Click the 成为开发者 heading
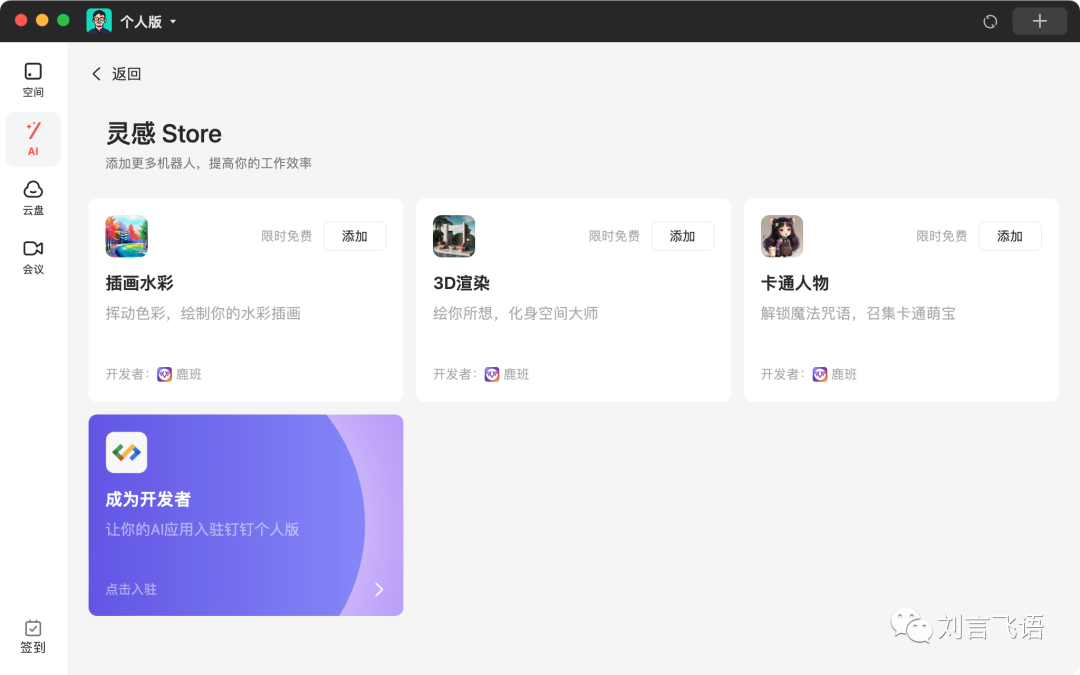 [x=148, y=499]
